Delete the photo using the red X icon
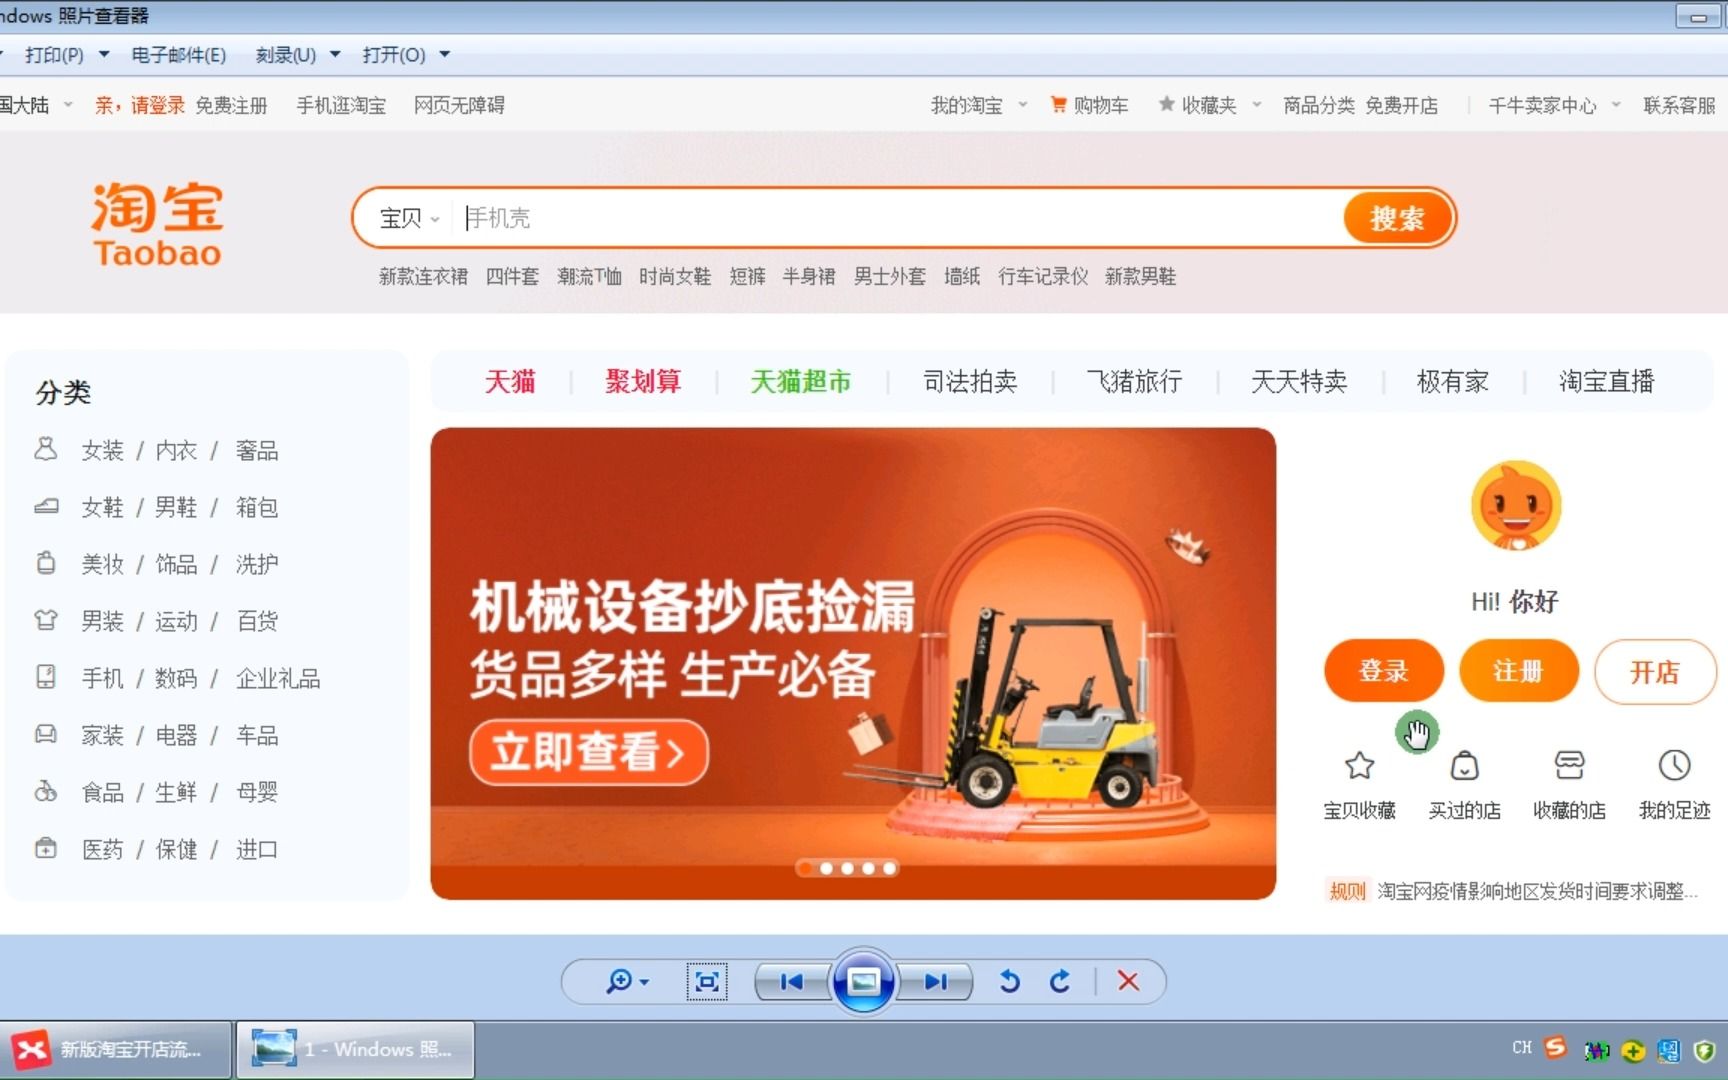The width and height of the screenshot is (1728, 1080). (x=1128, y=982)
